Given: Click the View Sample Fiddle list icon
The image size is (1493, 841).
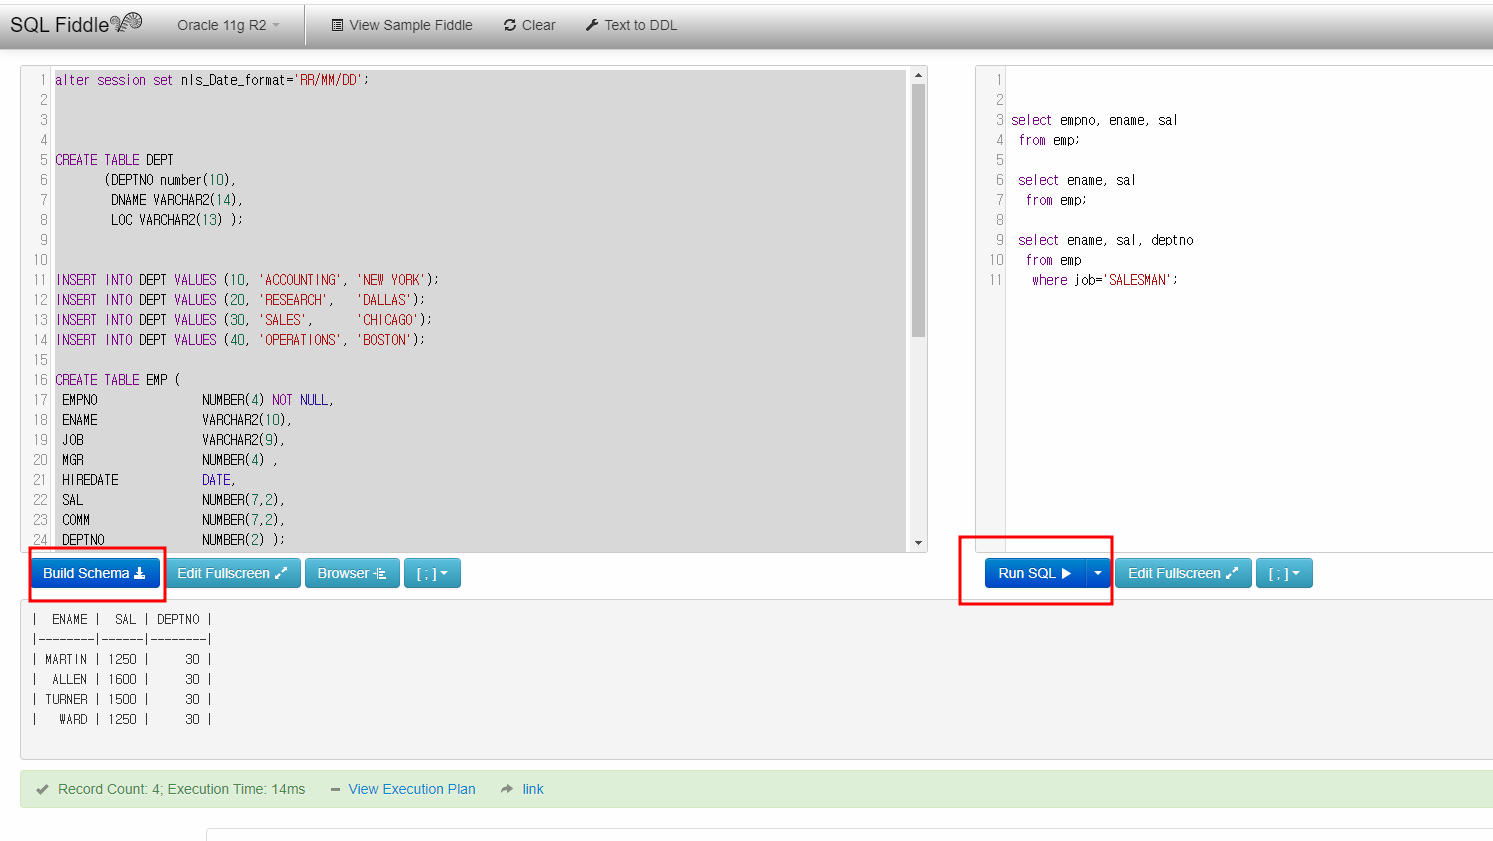Looking at the screenshot, I should 337,25.
